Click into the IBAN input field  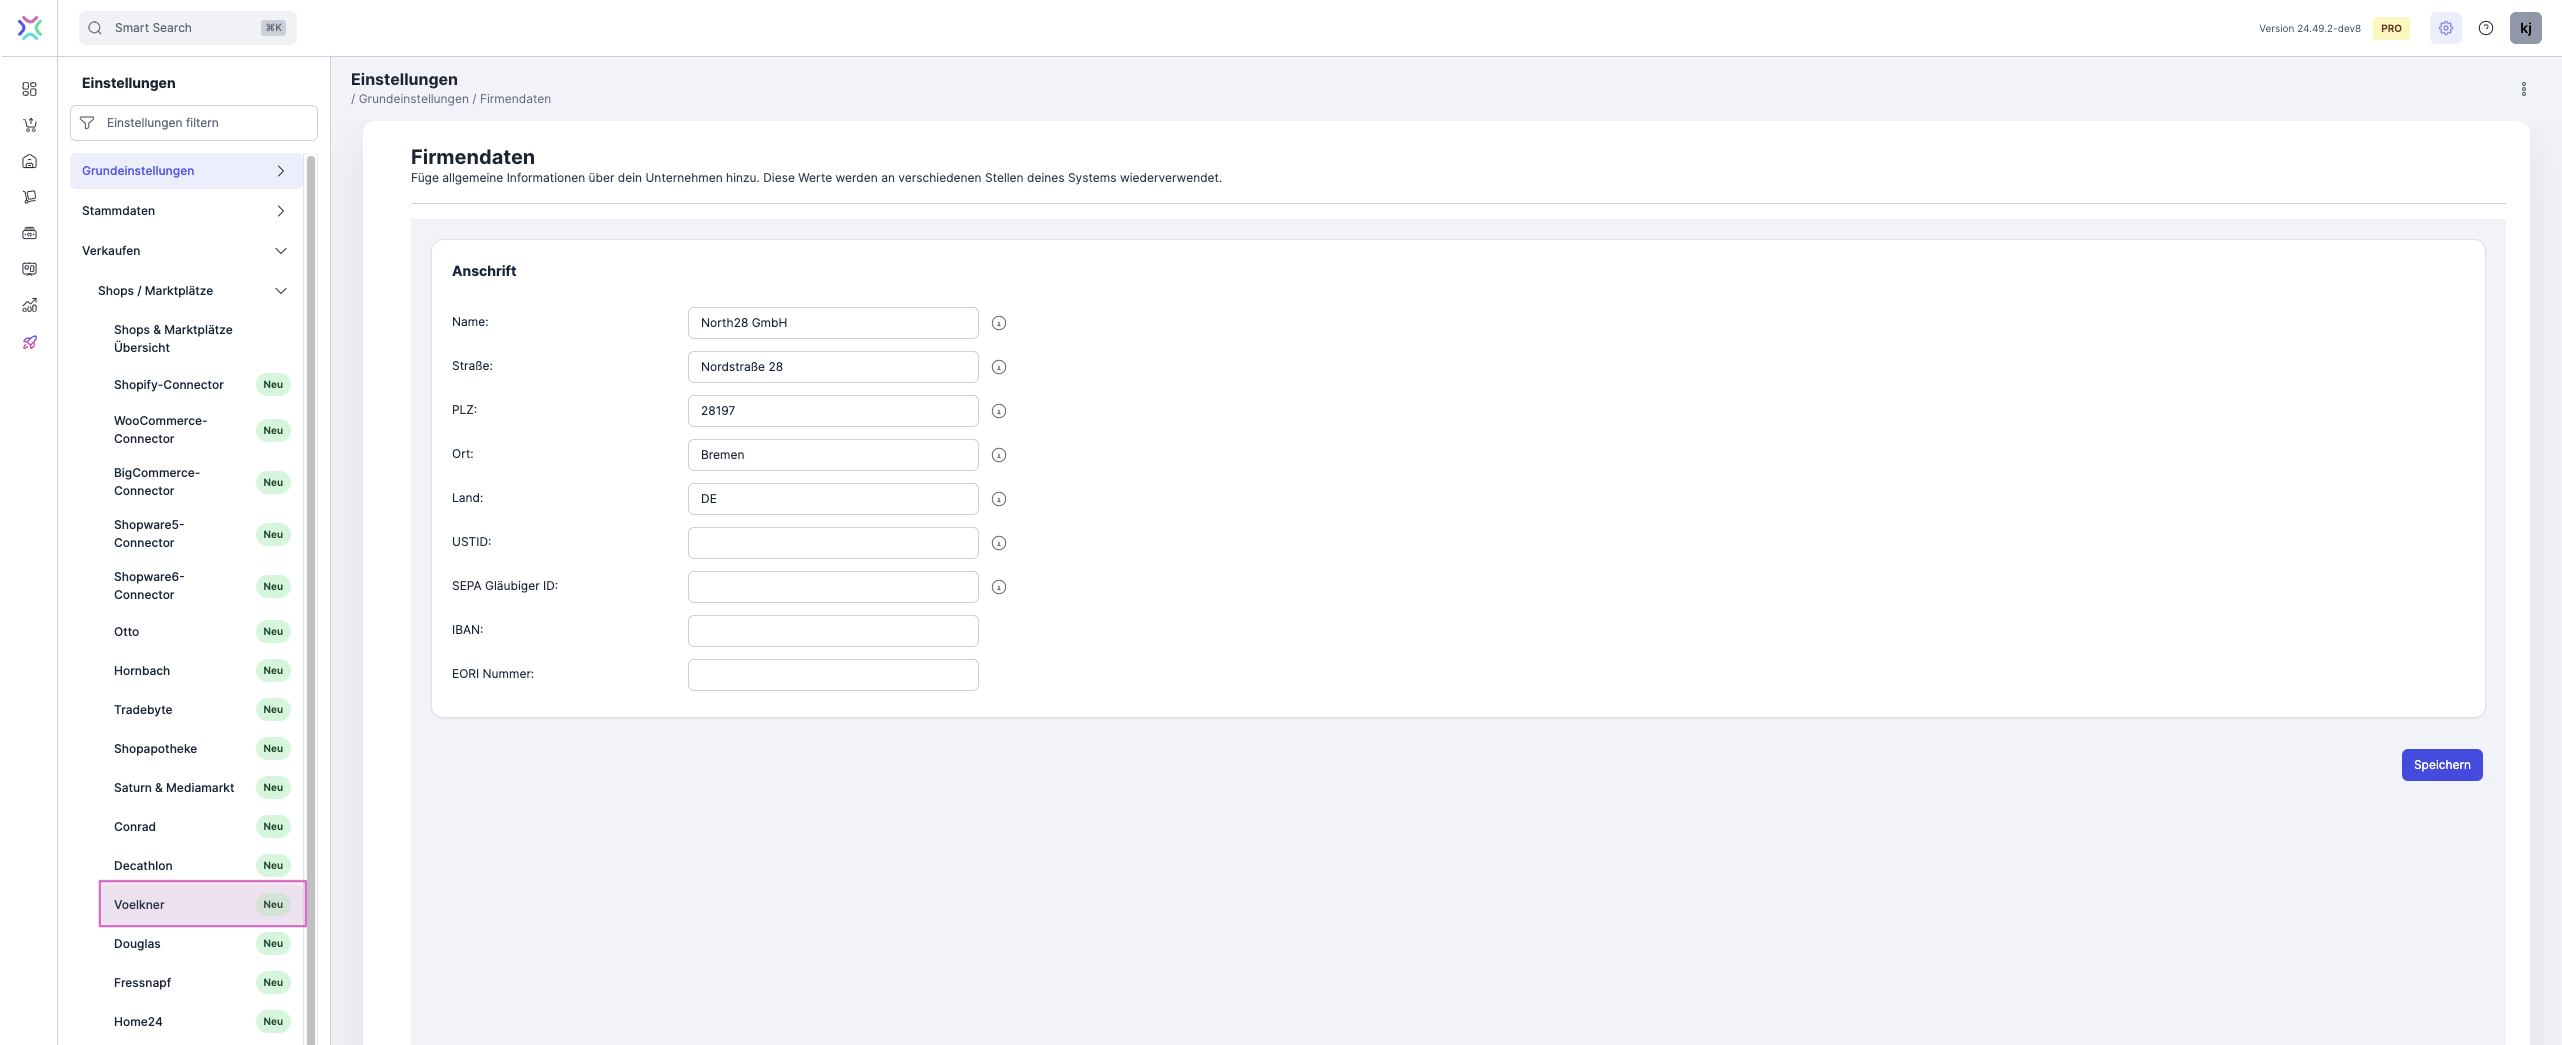[x=832, y=631]
